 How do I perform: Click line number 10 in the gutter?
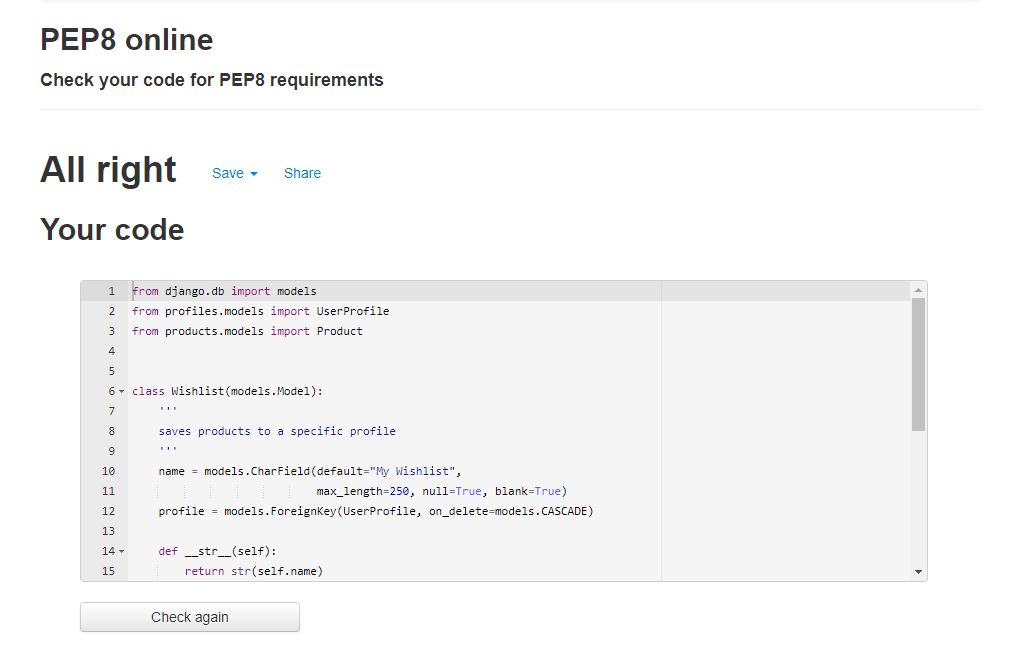click(108, 471)
